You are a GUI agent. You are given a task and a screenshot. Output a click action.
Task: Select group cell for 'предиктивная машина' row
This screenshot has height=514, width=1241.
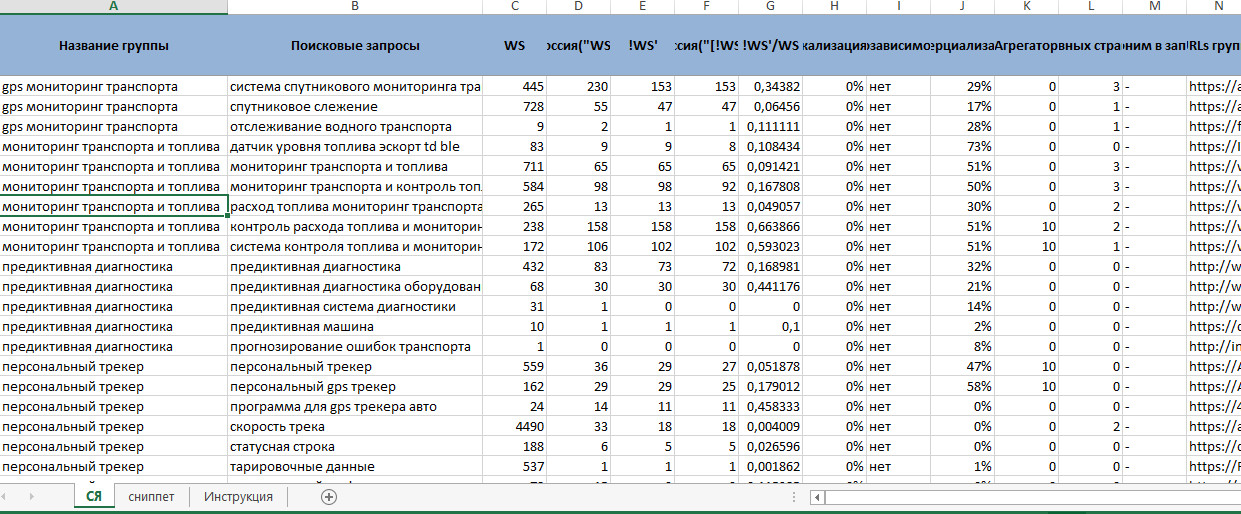[113, 327]
